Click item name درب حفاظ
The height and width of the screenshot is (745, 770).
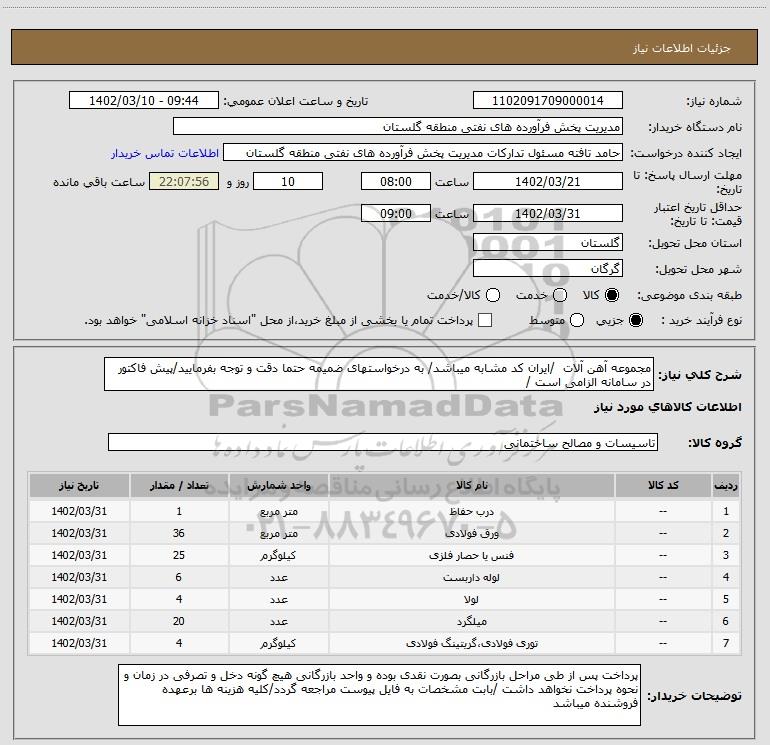tap(471, 511)
